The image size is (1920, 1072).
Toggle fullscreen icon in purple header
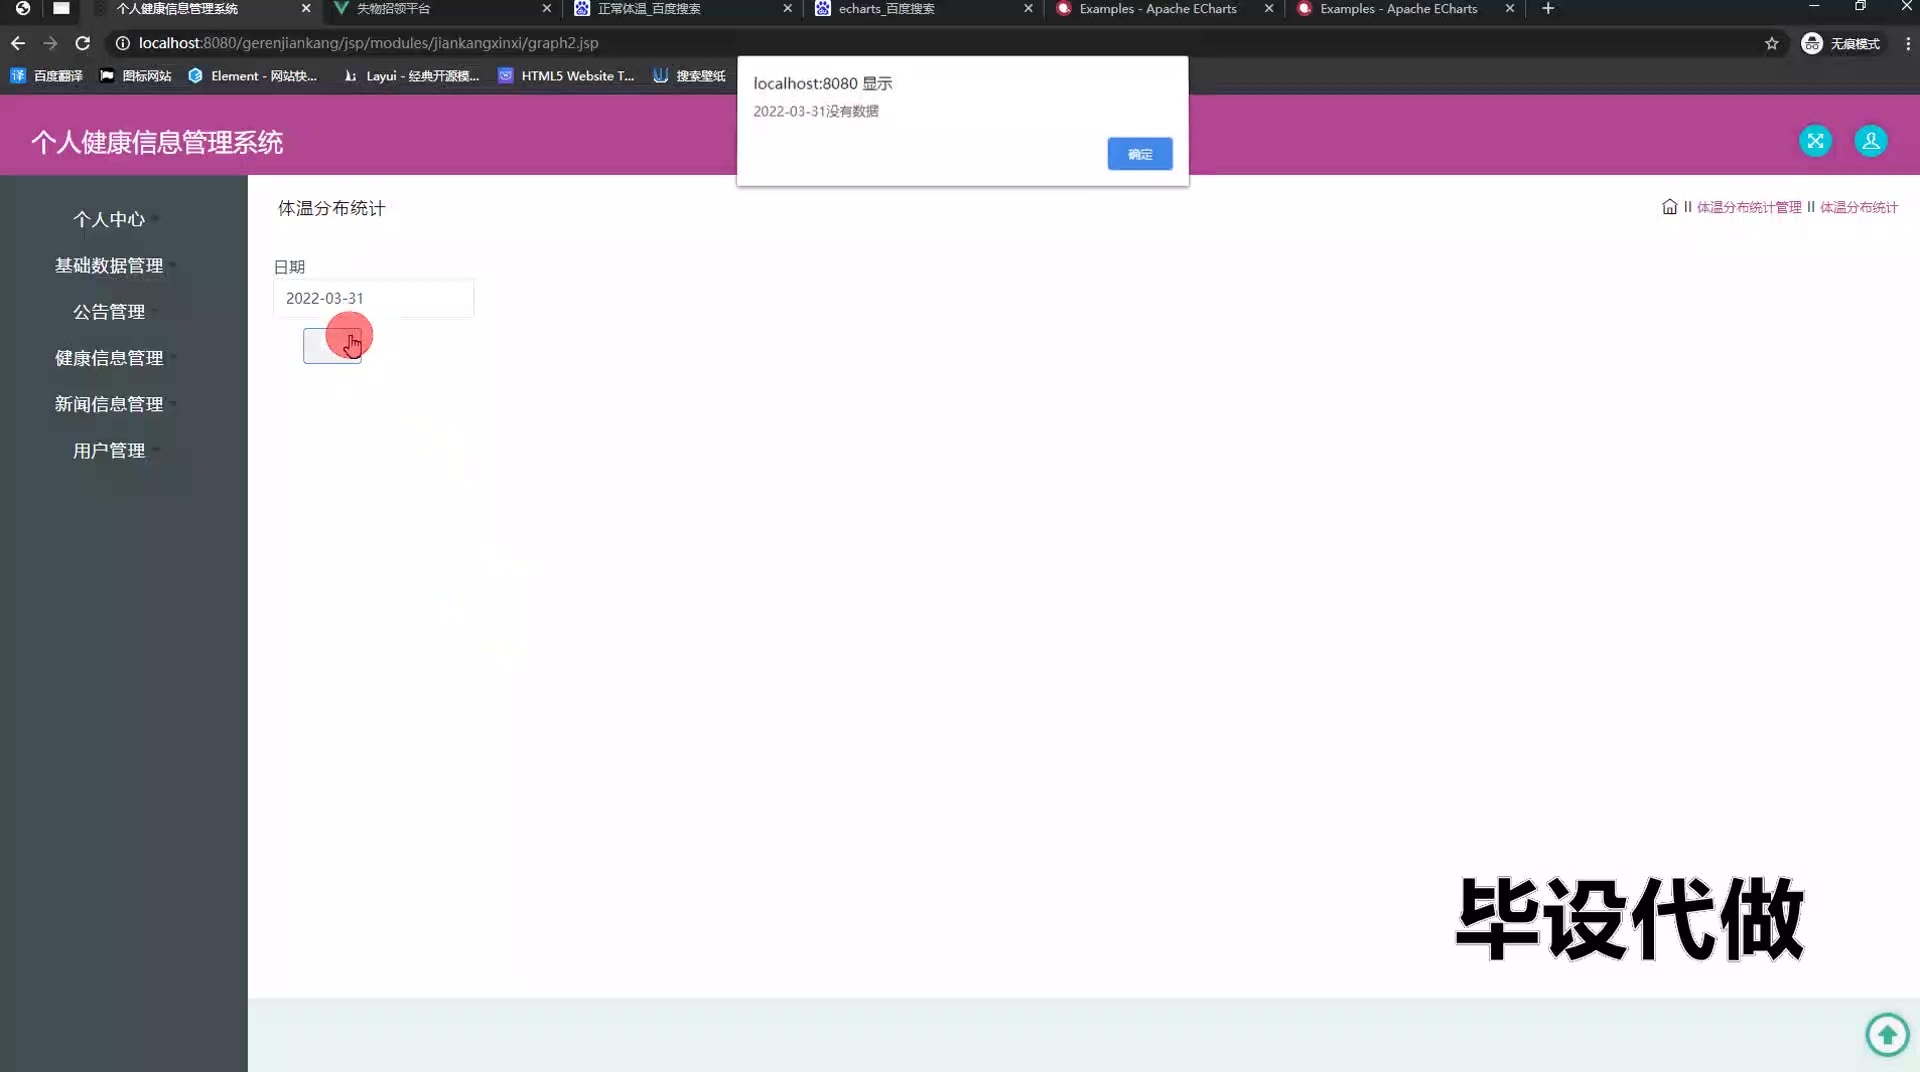1815,141
